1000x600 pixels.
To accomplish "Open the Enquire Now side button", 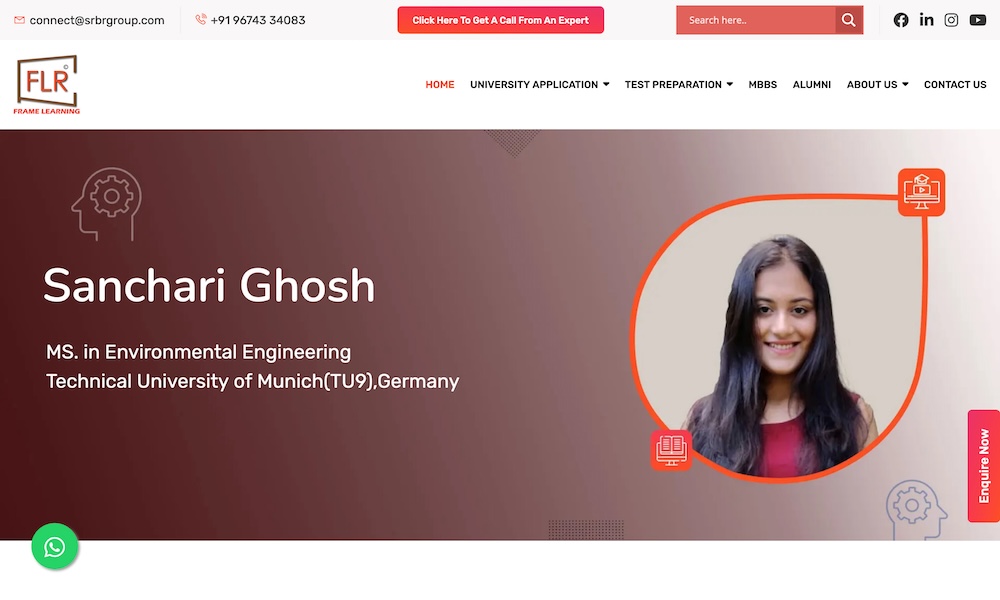I will point(983,466).
